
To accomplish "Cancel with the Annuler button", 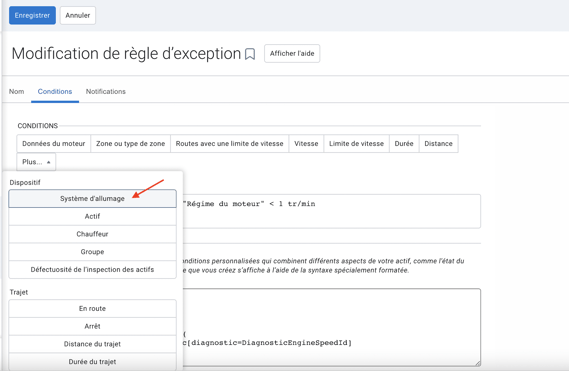I will 78,15.
